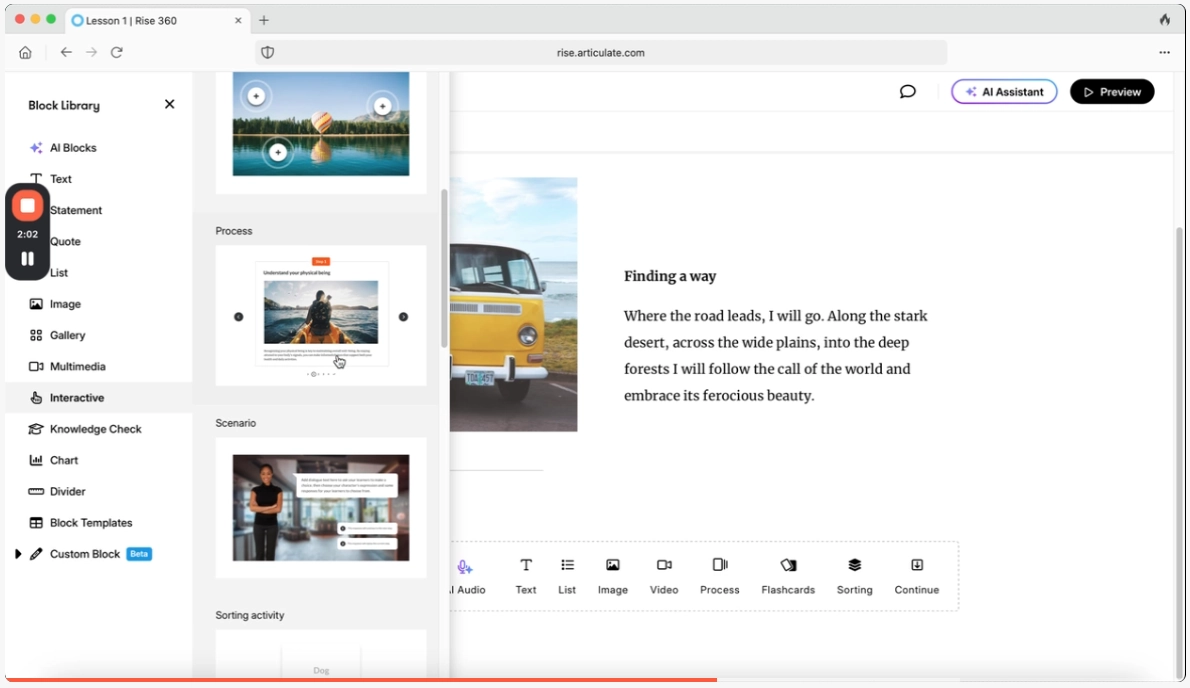Click the paragraph starting 'Where the road leads'
Viewport: 1190px width, 688px height.
[776, 356]
